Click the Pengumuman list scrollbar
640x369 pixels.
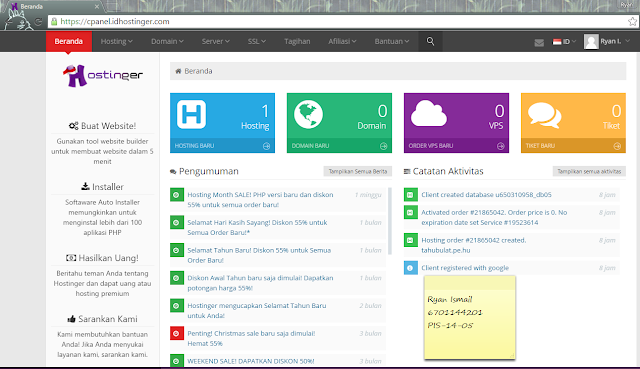tap(390, 221)
